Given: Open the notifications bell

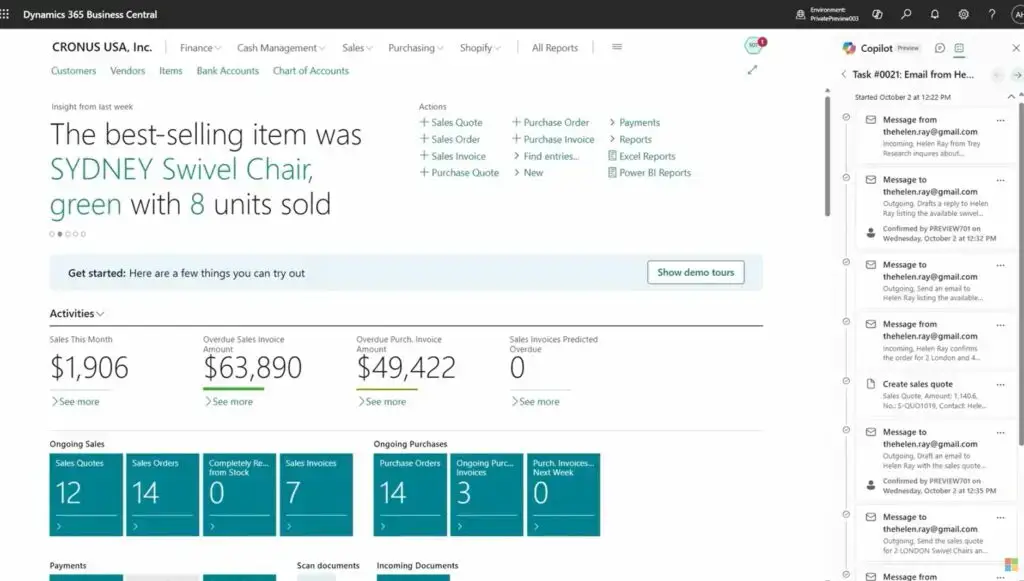Looking at the screenshot, I should pyautogui.click(x=935, y=14).
